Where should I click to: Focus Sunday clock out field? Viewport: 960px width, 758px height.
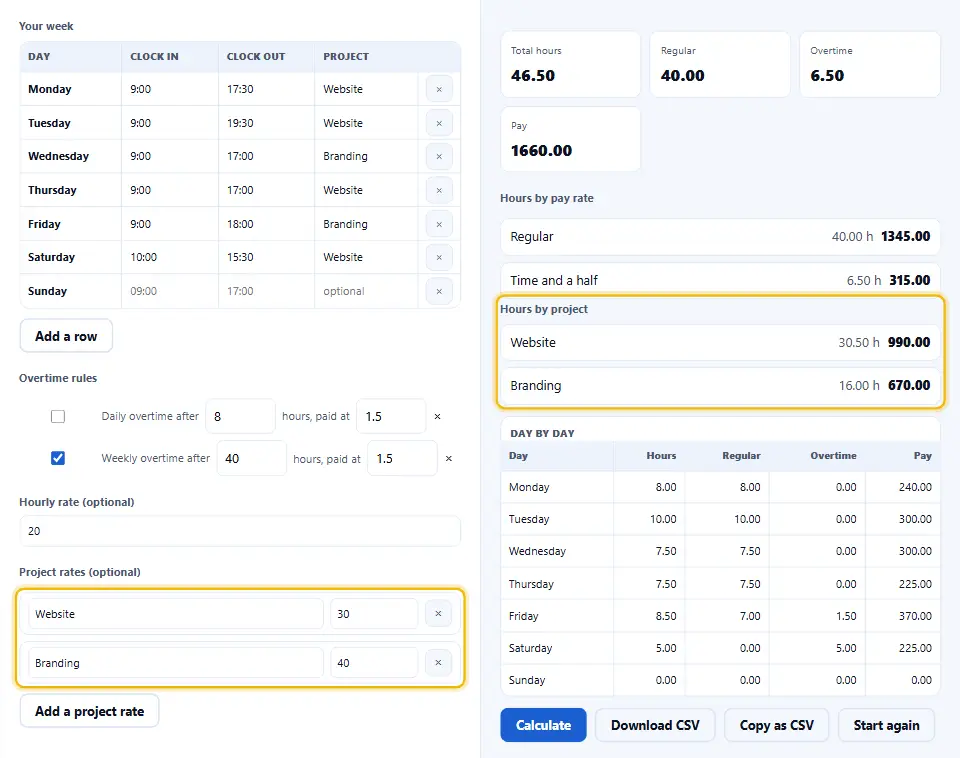pyautogui.click(x=266, y=291)
